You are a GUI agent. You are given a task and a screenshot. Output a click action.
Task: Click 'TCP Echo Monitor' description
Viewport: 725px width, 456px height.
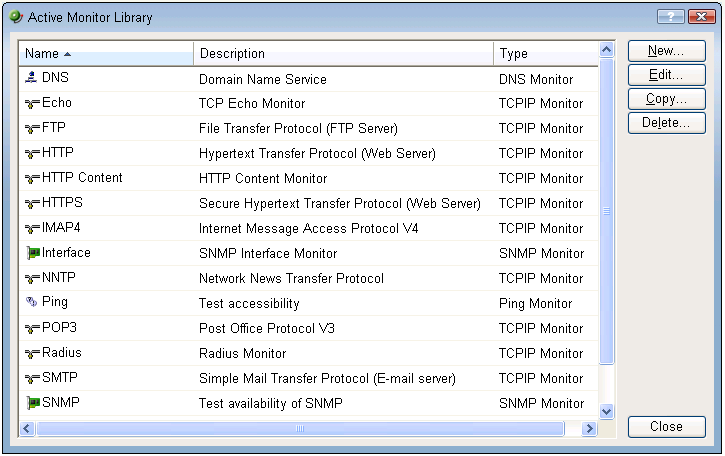coord(252,104)
